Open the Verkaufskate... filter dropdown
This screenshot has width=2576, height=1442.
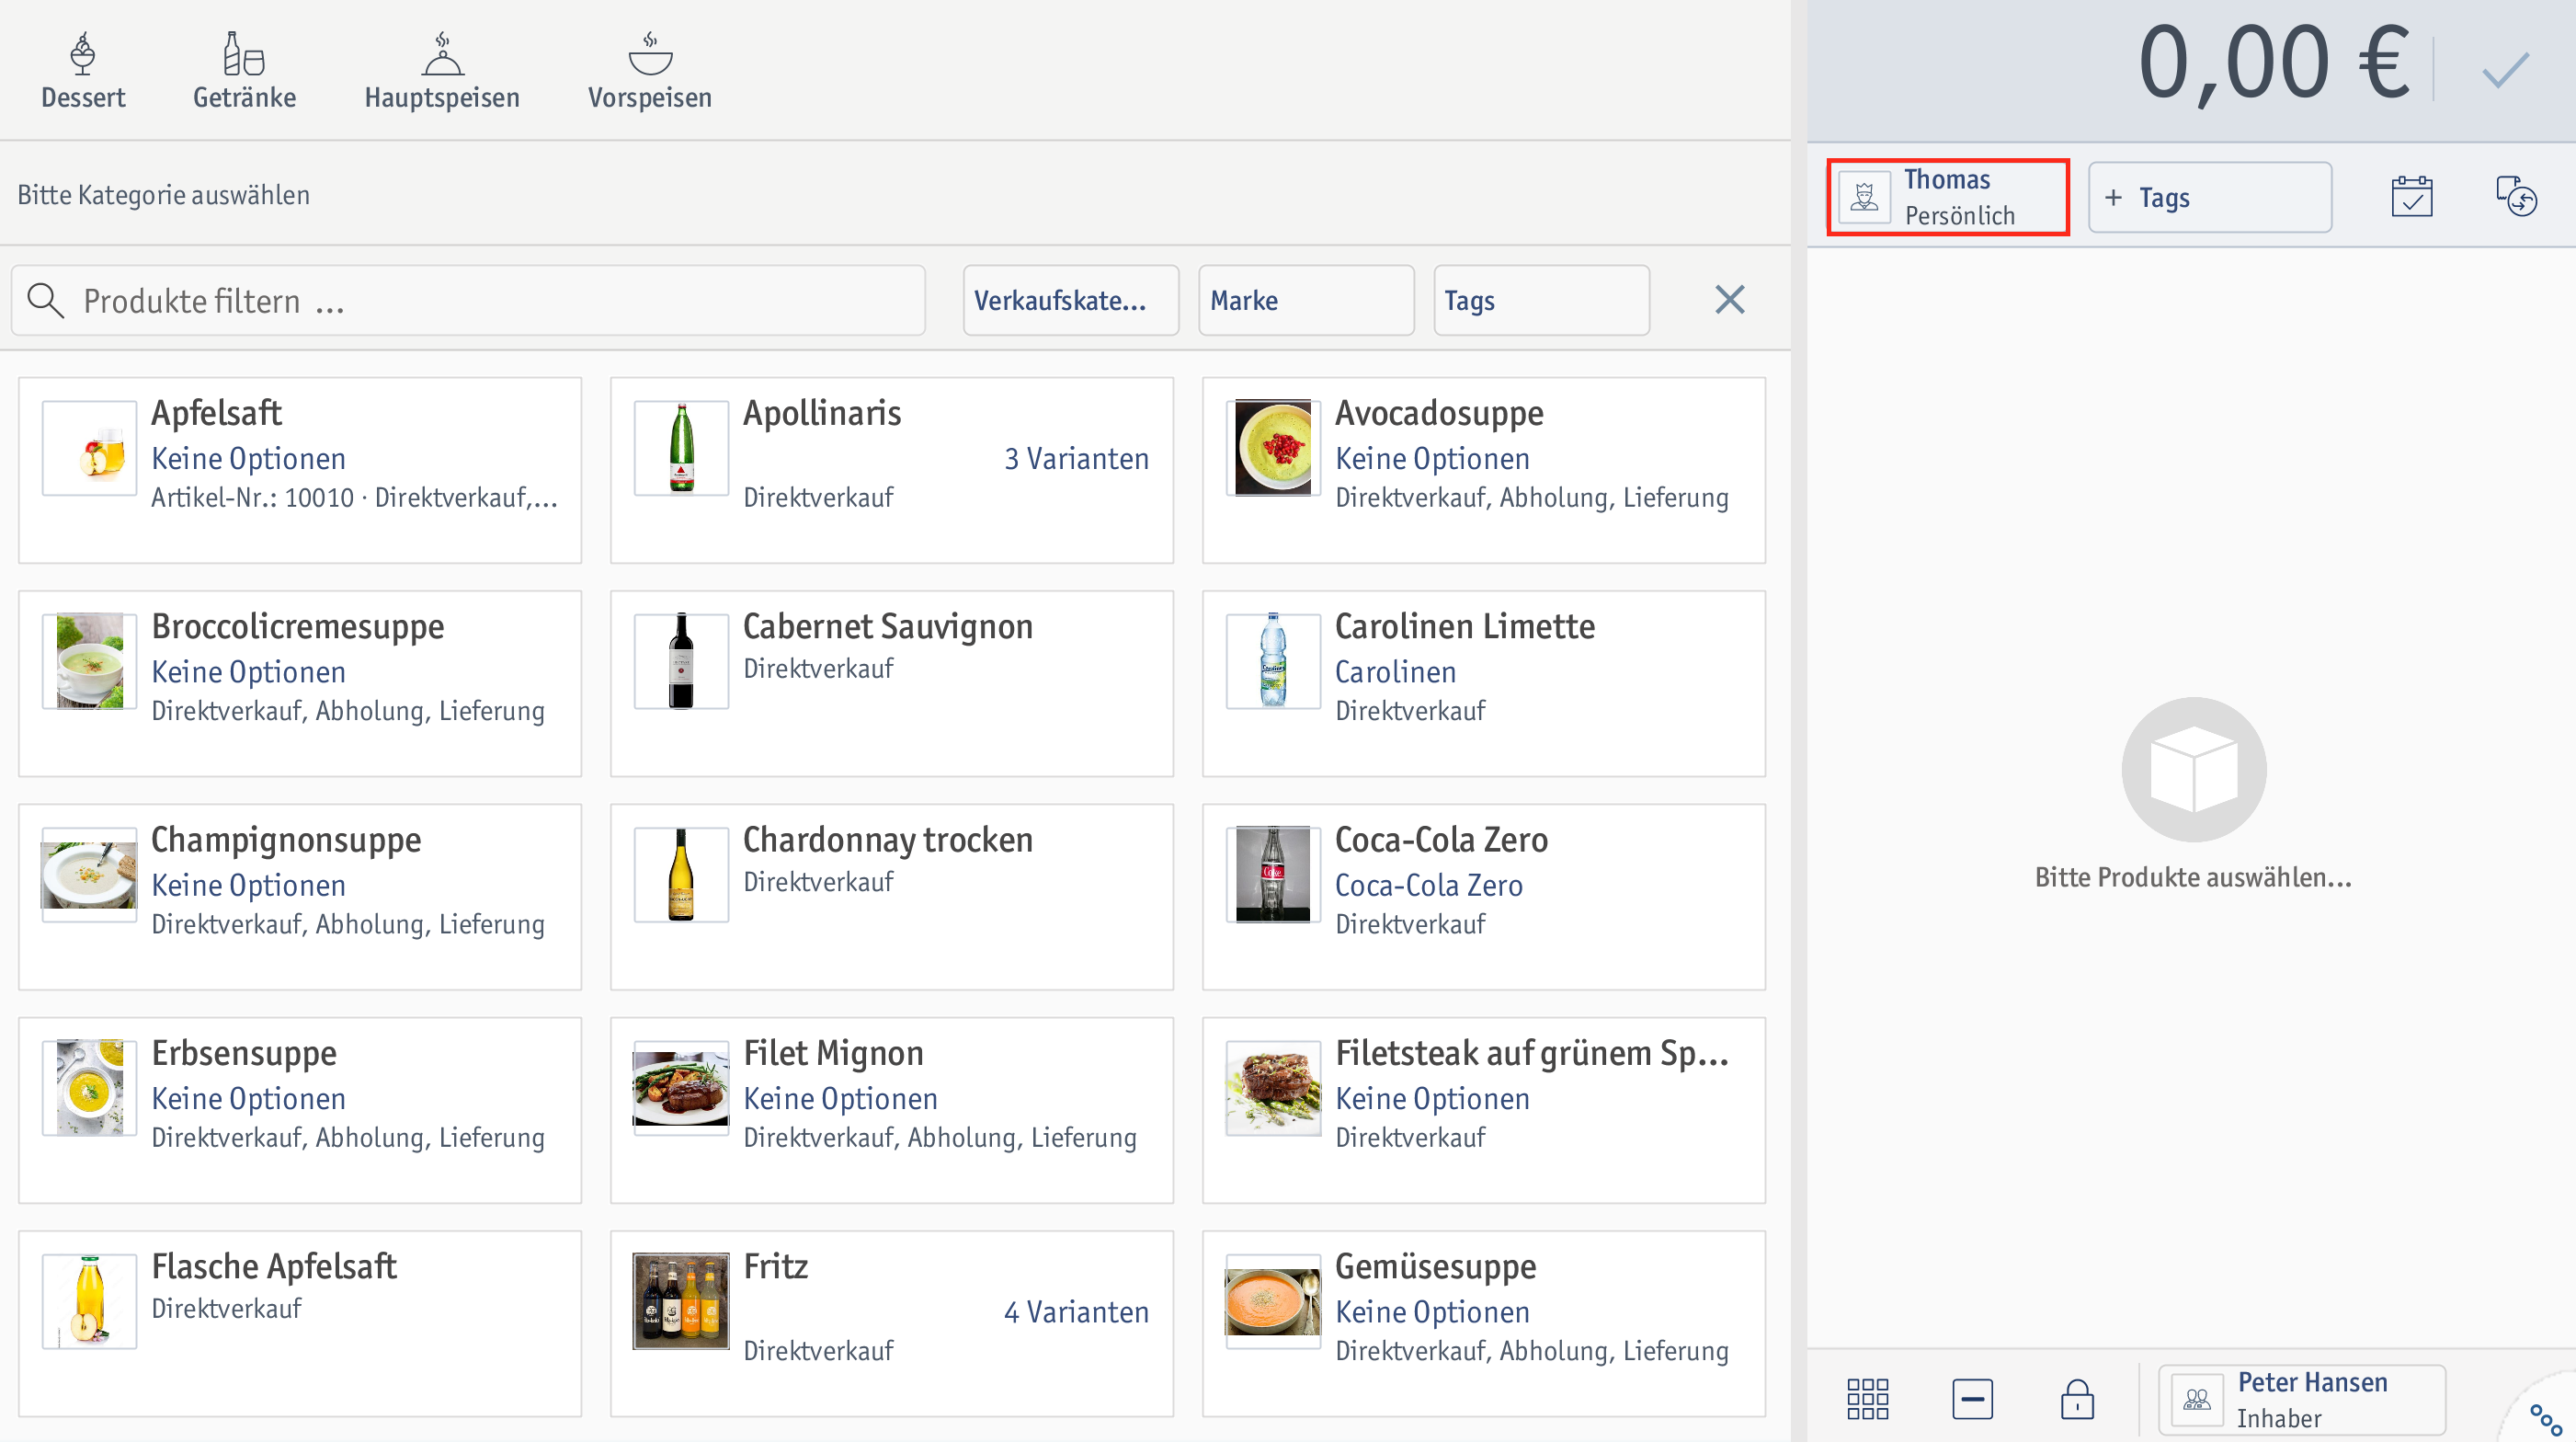(x=1071, y=300)
